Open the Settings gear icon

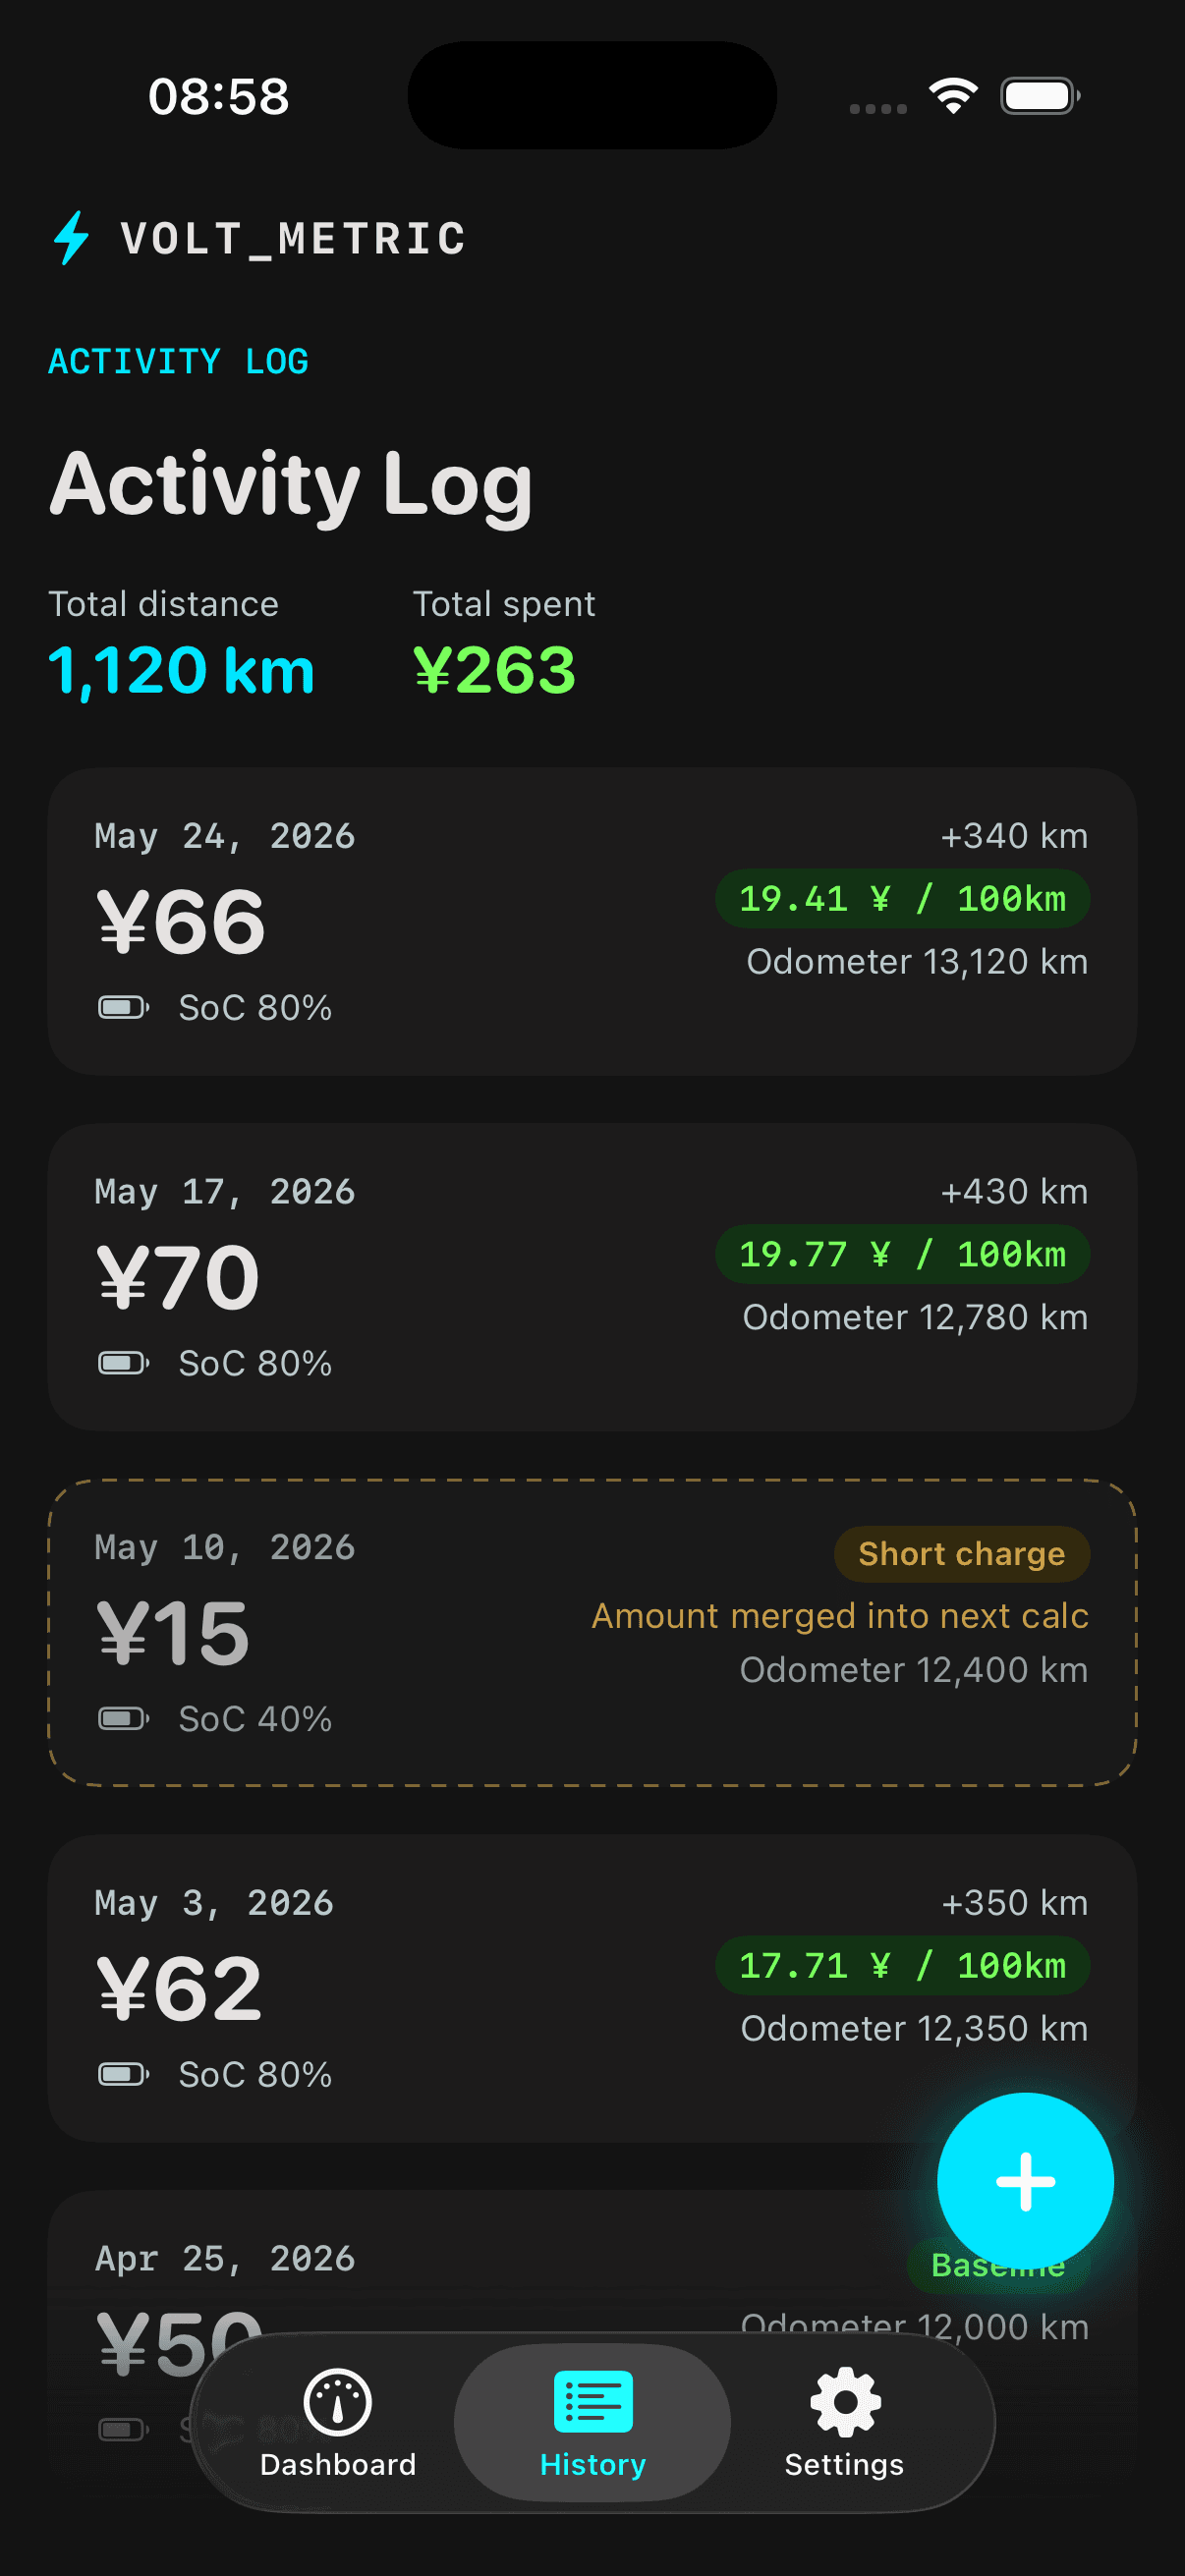[845, 2401]
